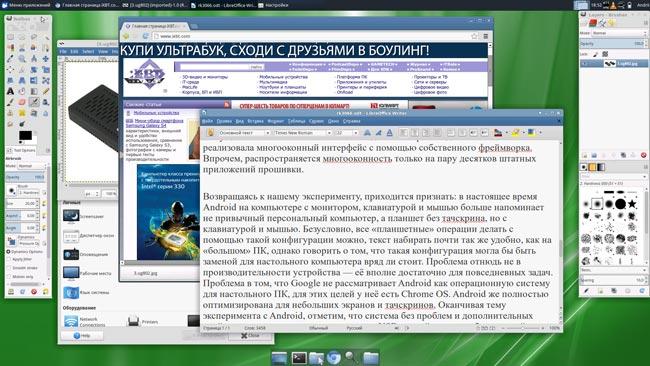Open Mode dropdown in Layers panel
The width and height of the screenshot is (650, 366).
619,33
